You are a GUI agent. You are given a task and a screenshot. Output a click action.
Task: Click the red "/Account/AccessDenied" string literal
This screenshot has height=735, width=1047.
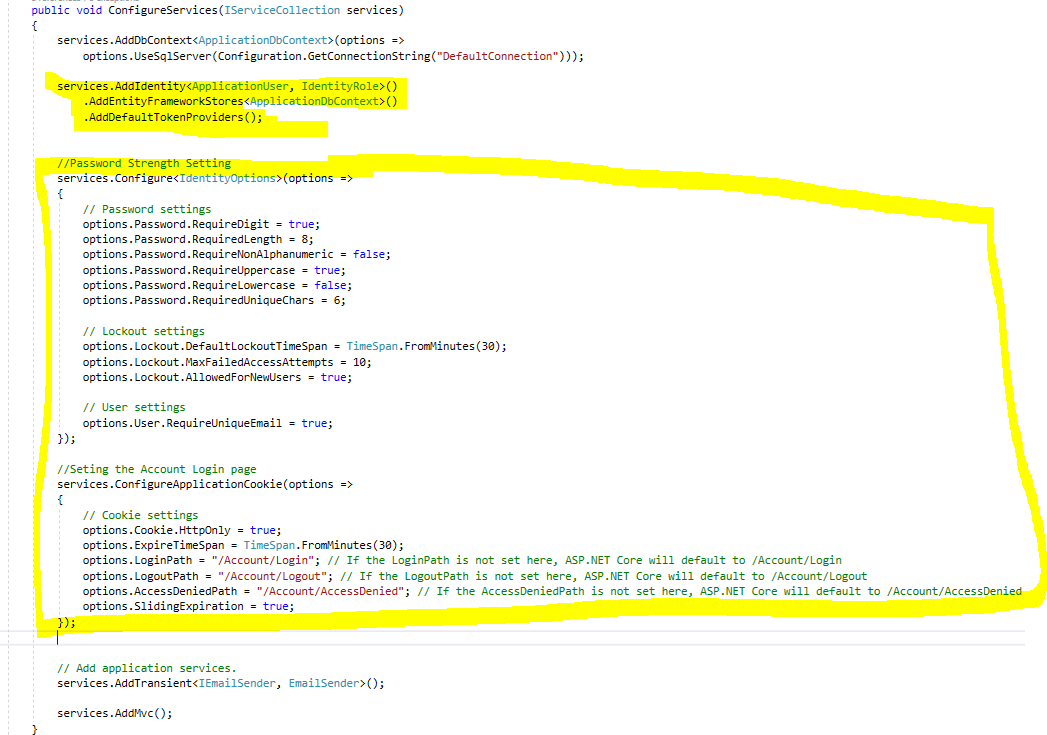[331, 591]
